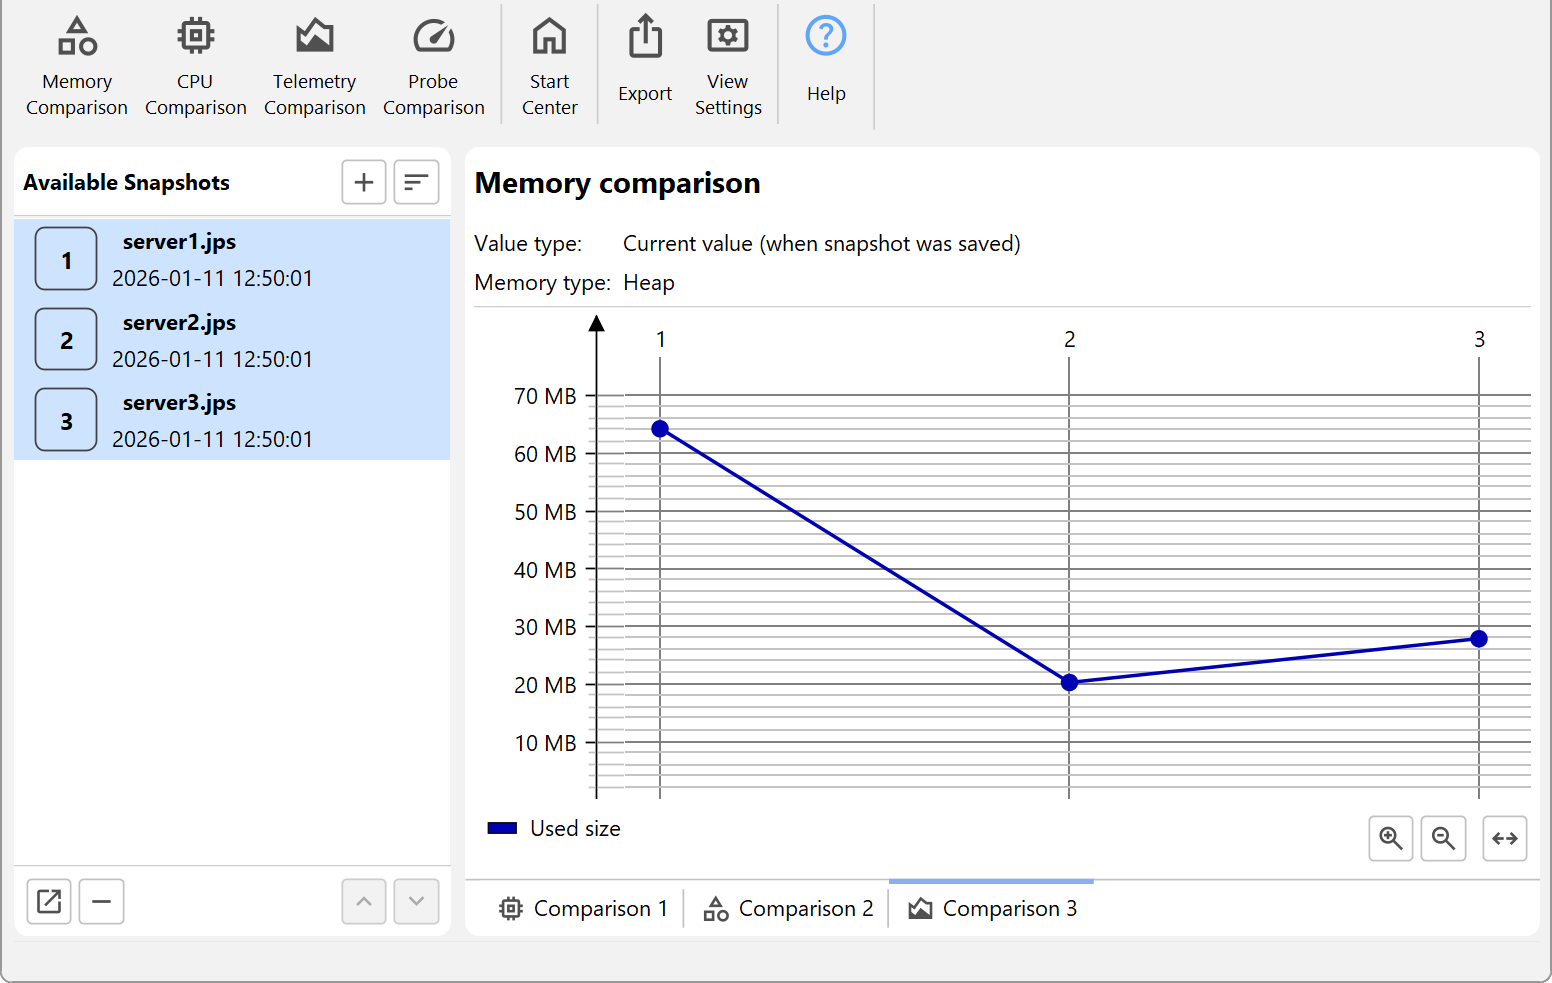Click the 70 MB axis label

pos(545,396)
